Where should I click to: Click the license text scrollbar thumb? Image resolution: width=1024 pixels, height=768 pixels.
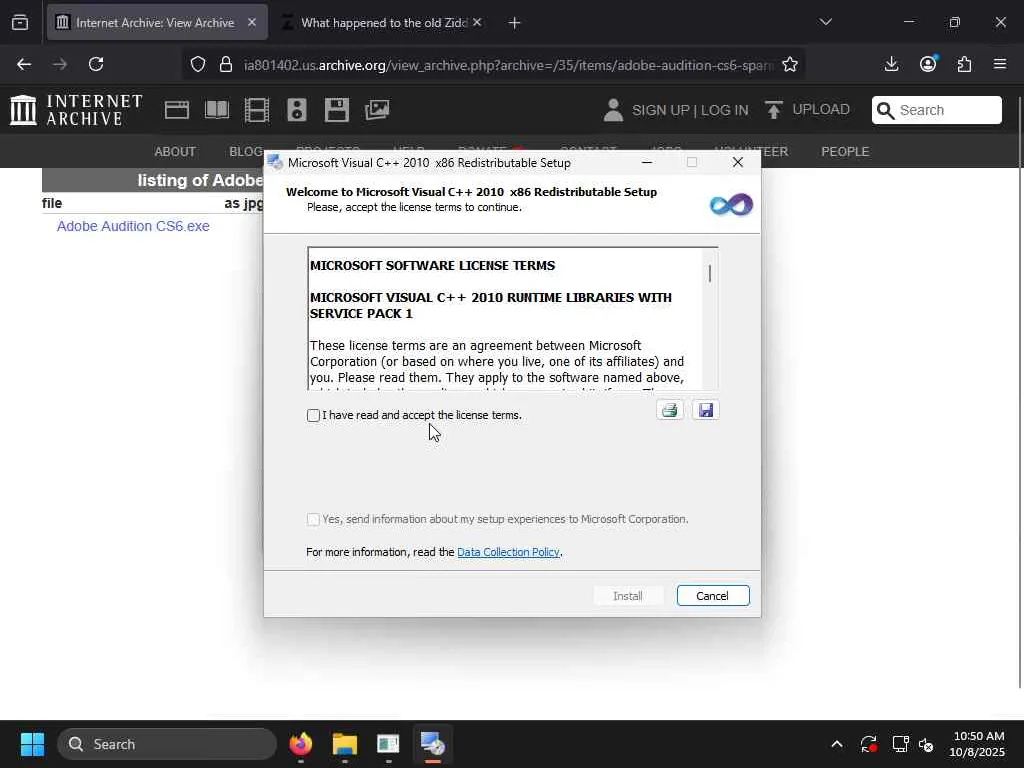click(x=710, y=274)
